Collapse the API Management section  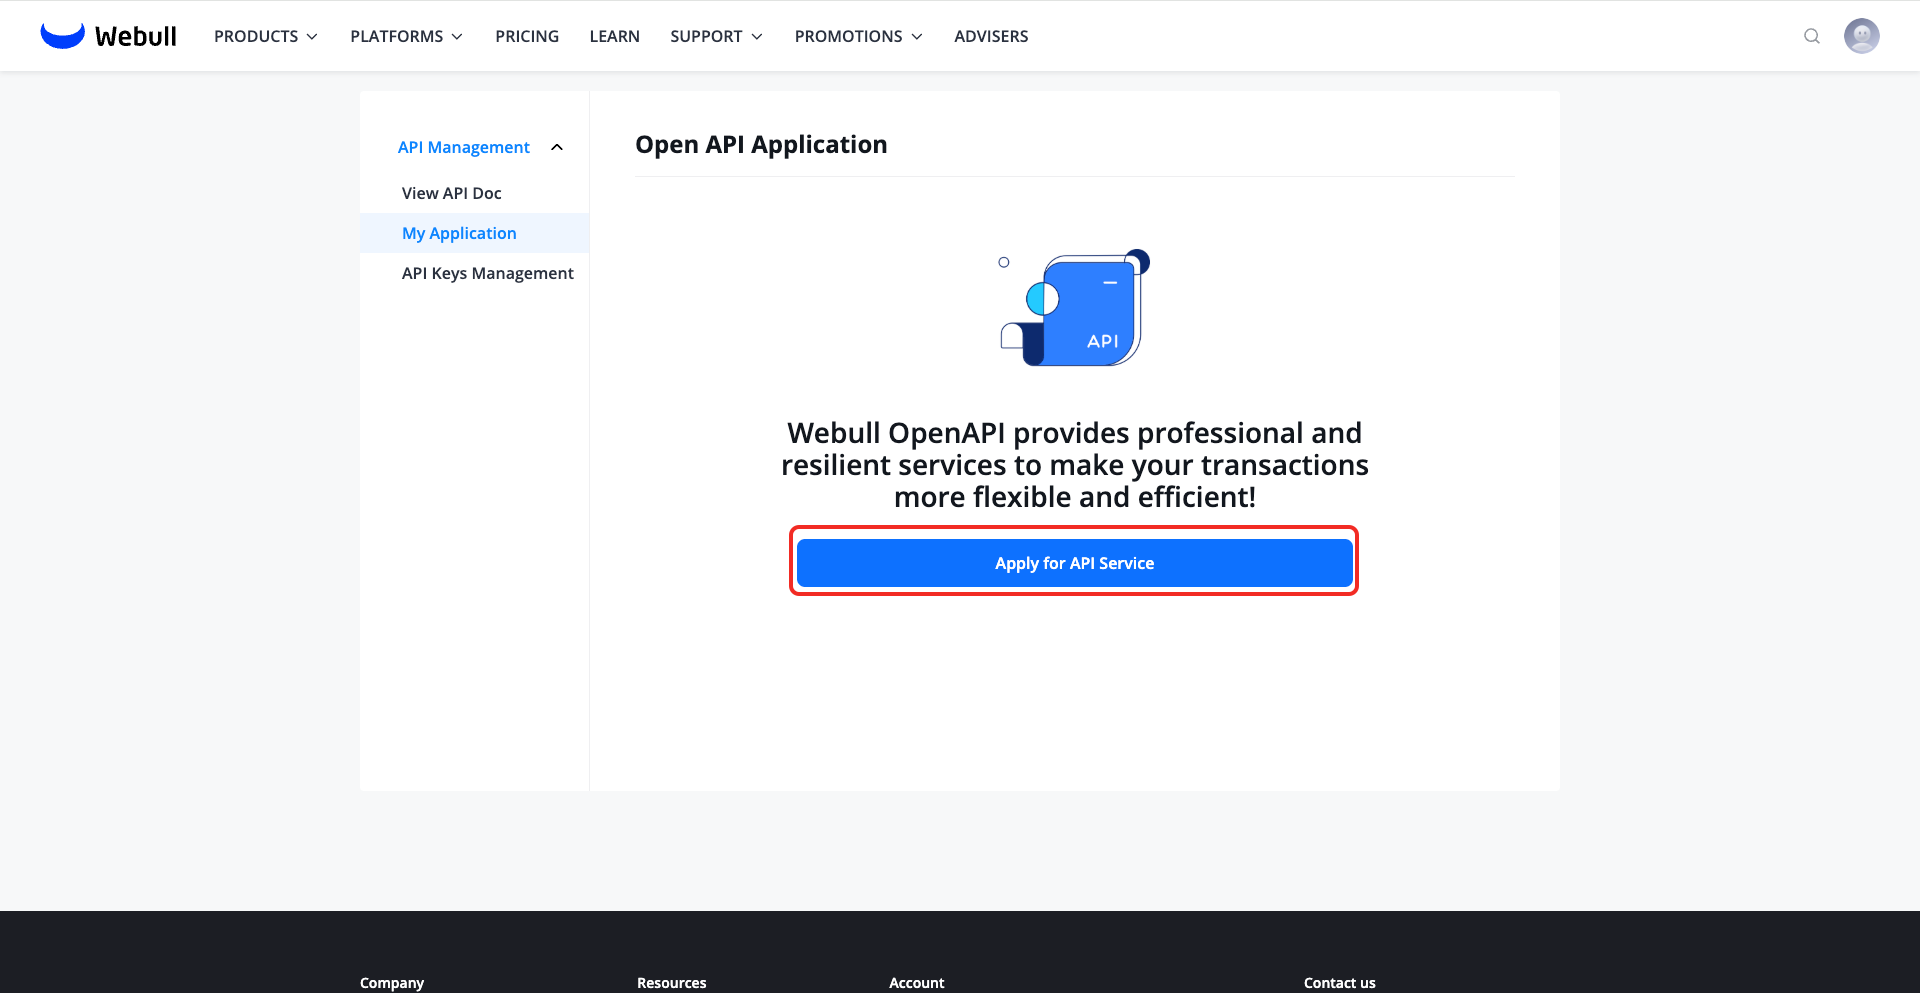click(x=557, y=147)
